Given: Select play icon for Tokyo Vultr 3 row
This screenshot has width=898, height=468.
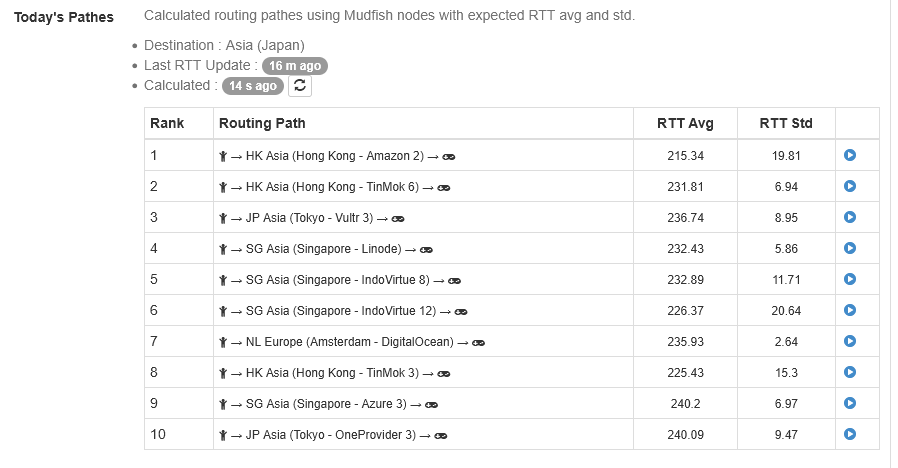Looking at the screenshot, I should pos(850,217).
